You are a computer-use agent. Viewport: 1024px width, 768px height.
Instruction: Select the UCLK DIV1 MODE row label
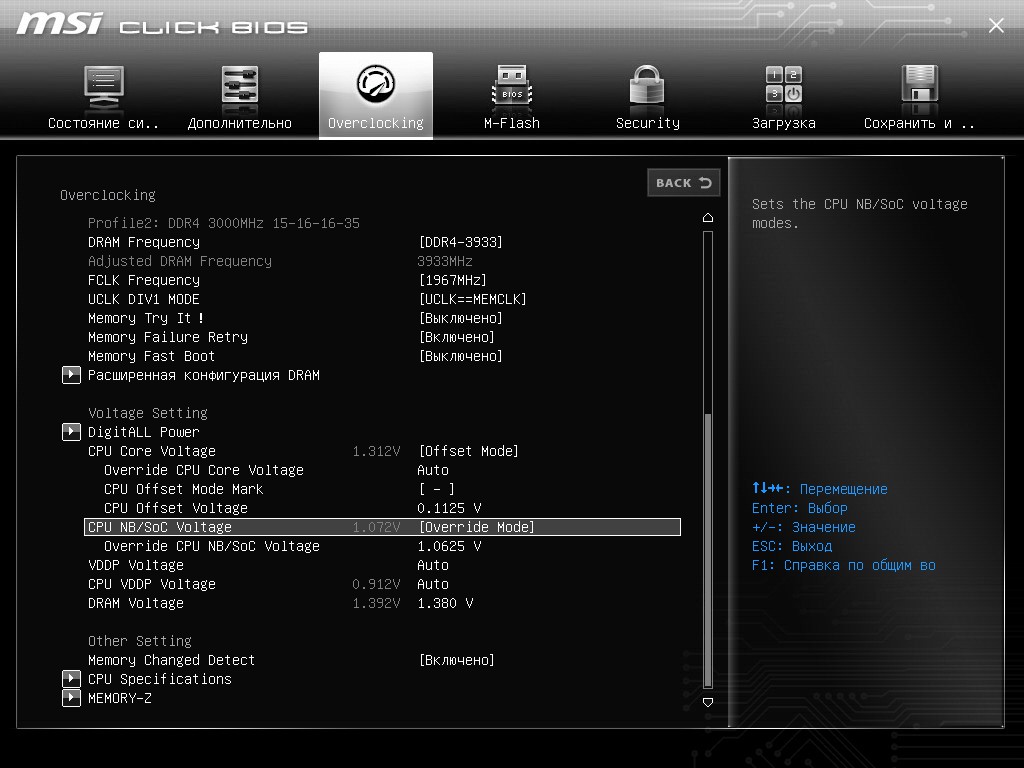click(x=144, y=299)
